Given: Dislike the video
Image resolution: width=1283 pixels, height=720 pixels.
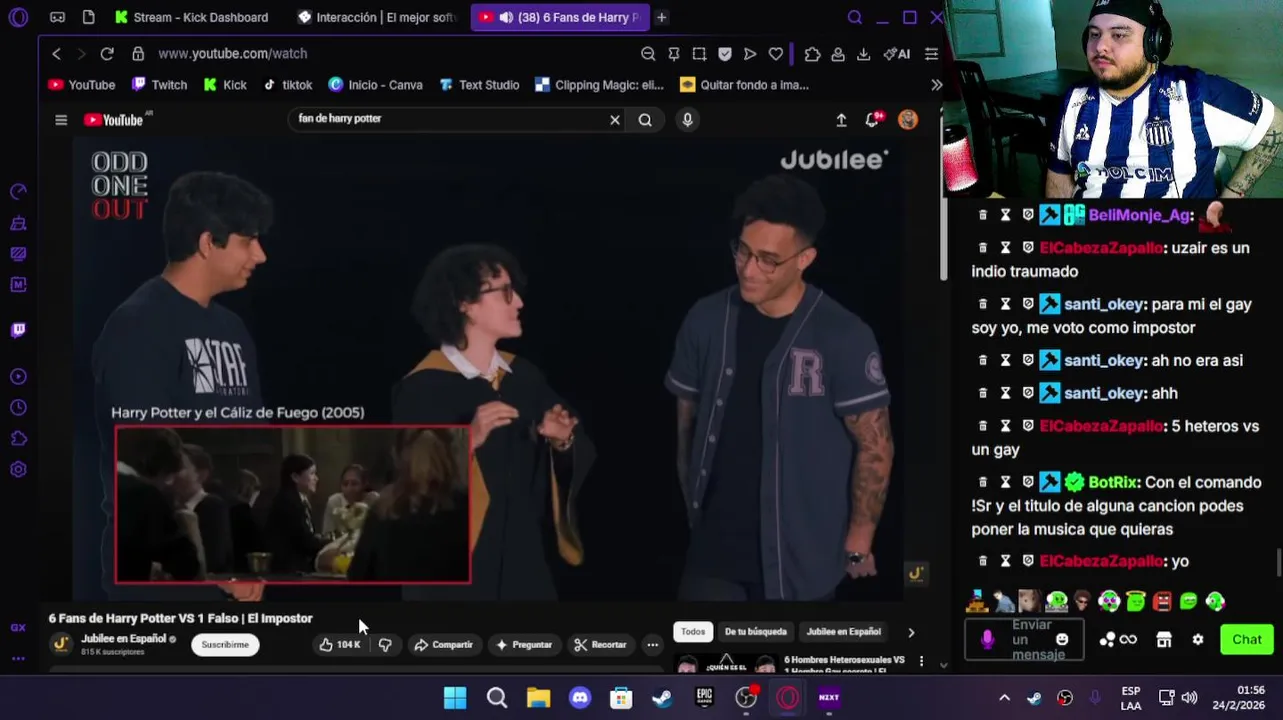Looking at the screenshot, I should pos(385,645).
